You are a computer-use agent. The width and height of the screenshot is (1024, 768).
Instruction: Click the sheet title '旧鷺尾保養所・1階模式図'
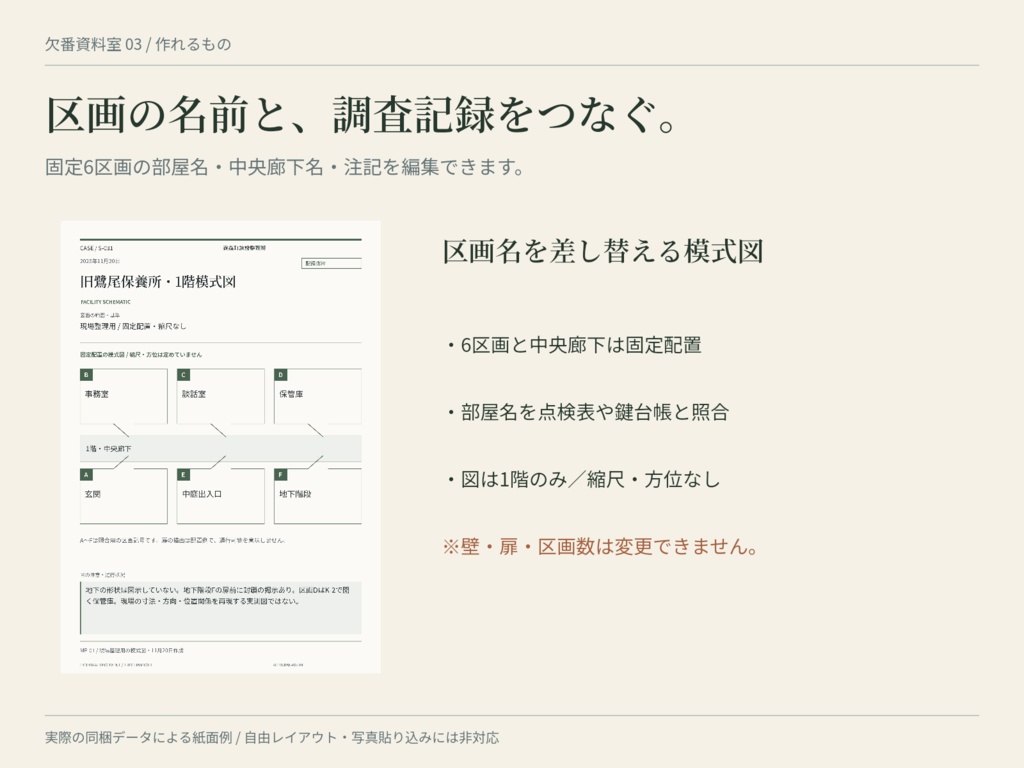(x=157, y=281)
